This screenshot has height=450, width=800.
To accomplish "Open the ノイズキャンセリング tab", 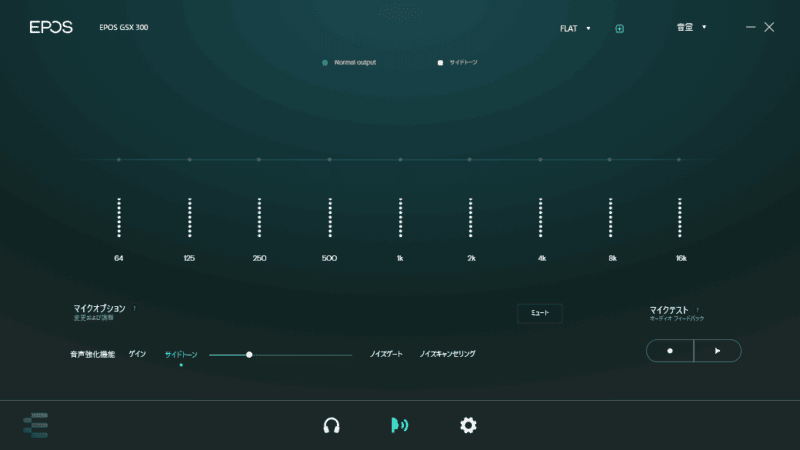I will (x=447, y=354).
